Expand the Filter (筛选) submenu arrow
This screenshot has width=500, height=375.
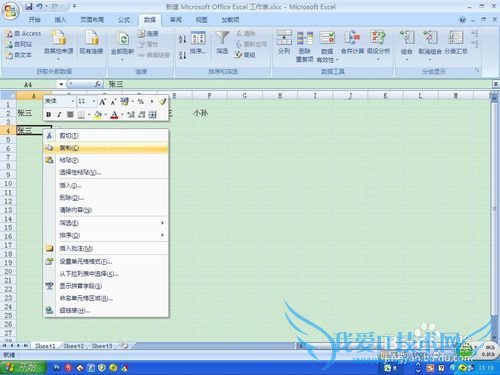(162, 223)
